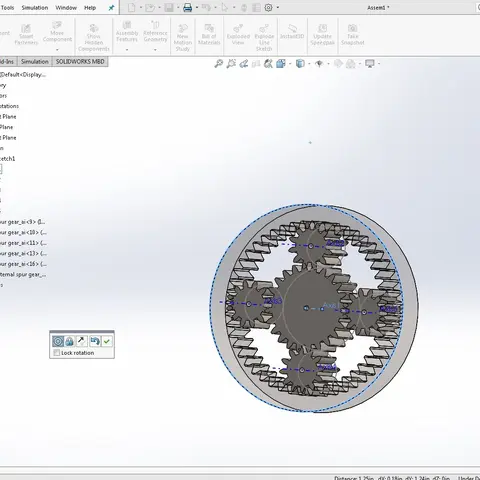The height and width of the screenshot is (480, 480).
Task: Select spur gear_ai<9> in tree
Action: click(x=23, y=222)
